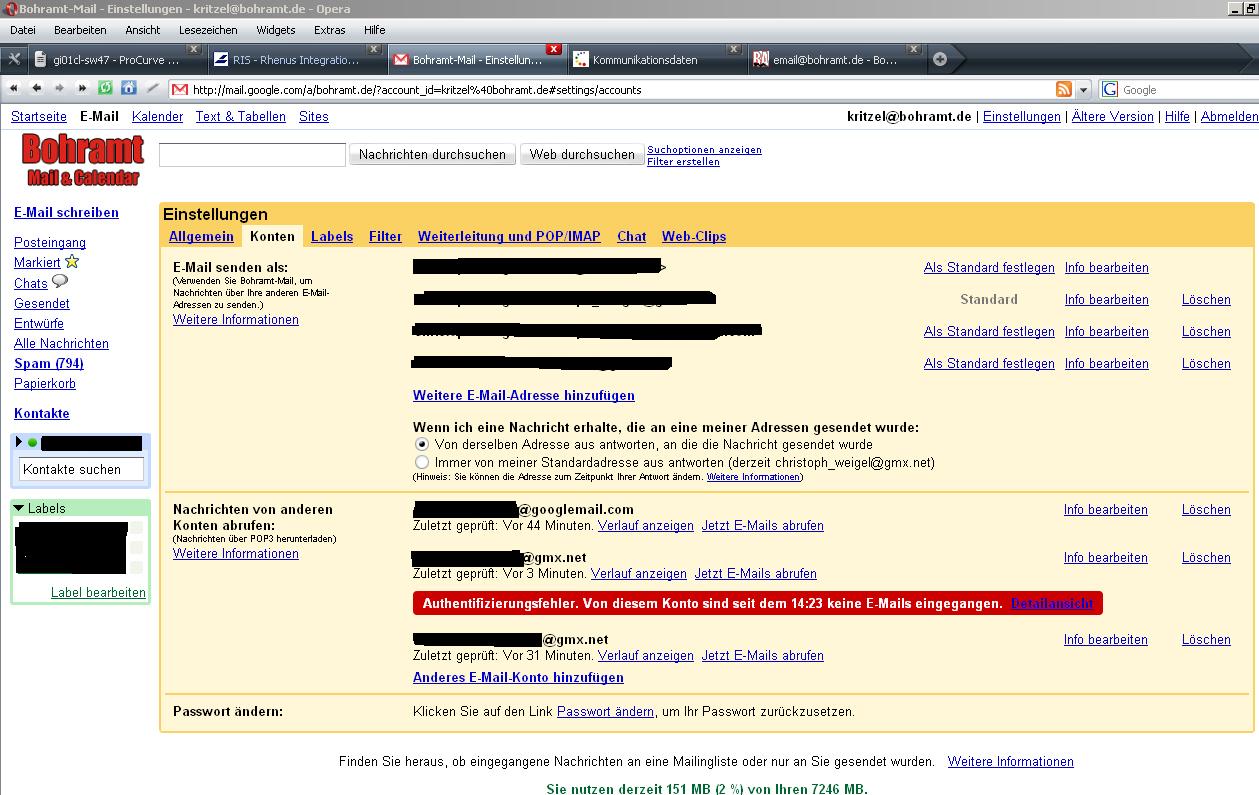Click the yellow star next to Markiert

click(72, 262)
